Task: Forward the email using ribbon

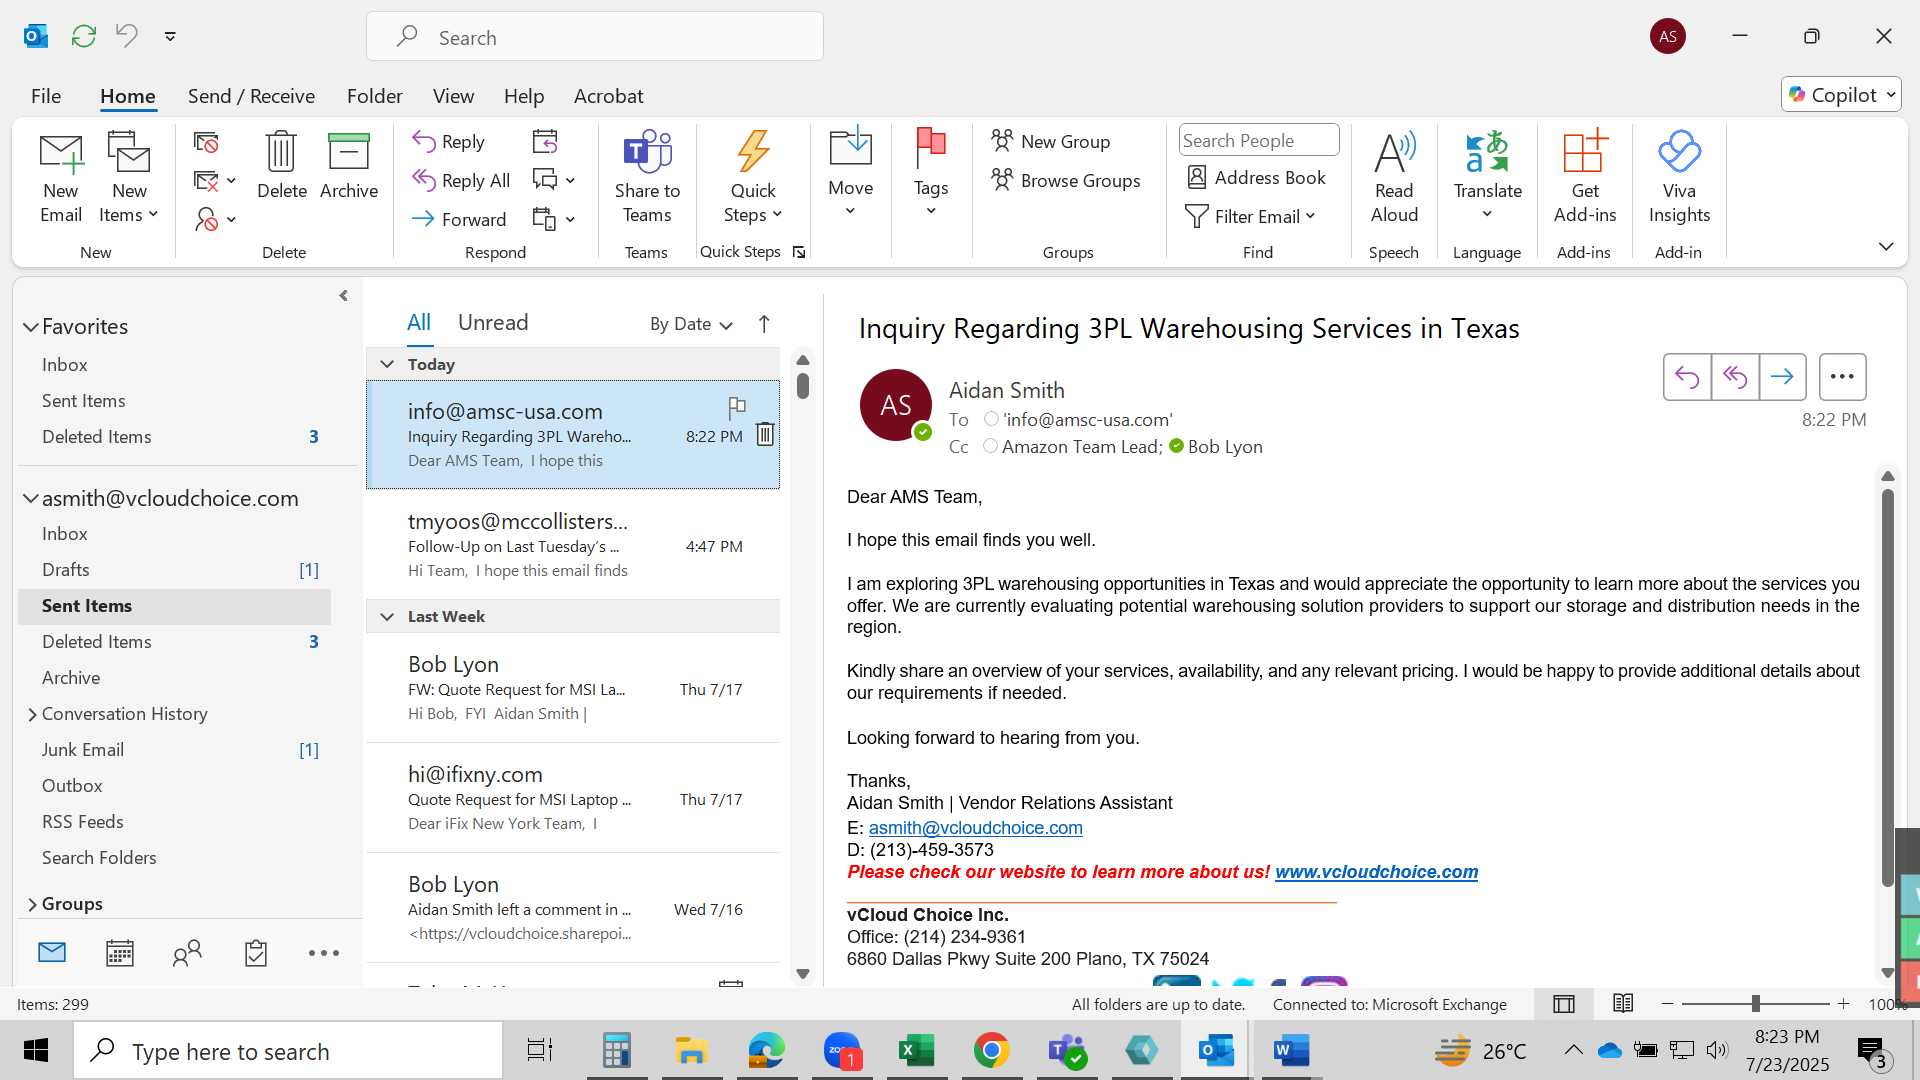Action: [x=459, y=219]
